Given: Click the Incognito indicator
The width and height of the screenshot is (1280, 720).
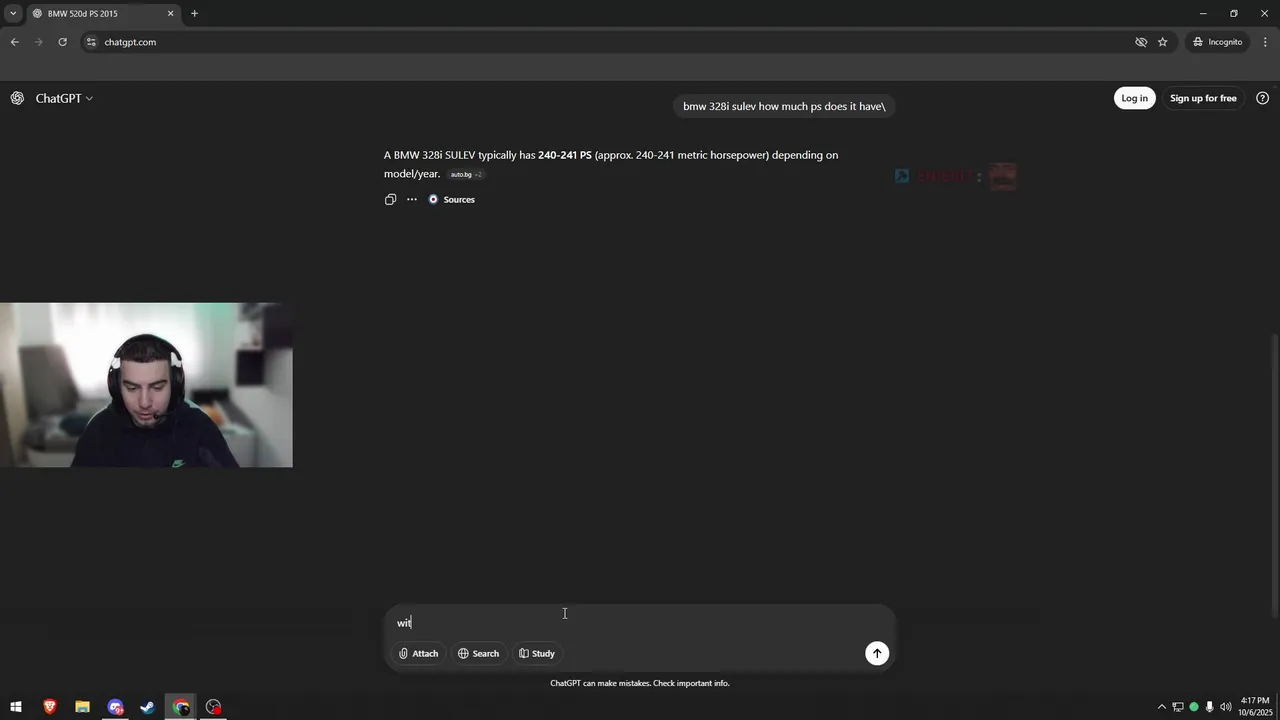Looking at the screenshot, I should coord(1217,42).
